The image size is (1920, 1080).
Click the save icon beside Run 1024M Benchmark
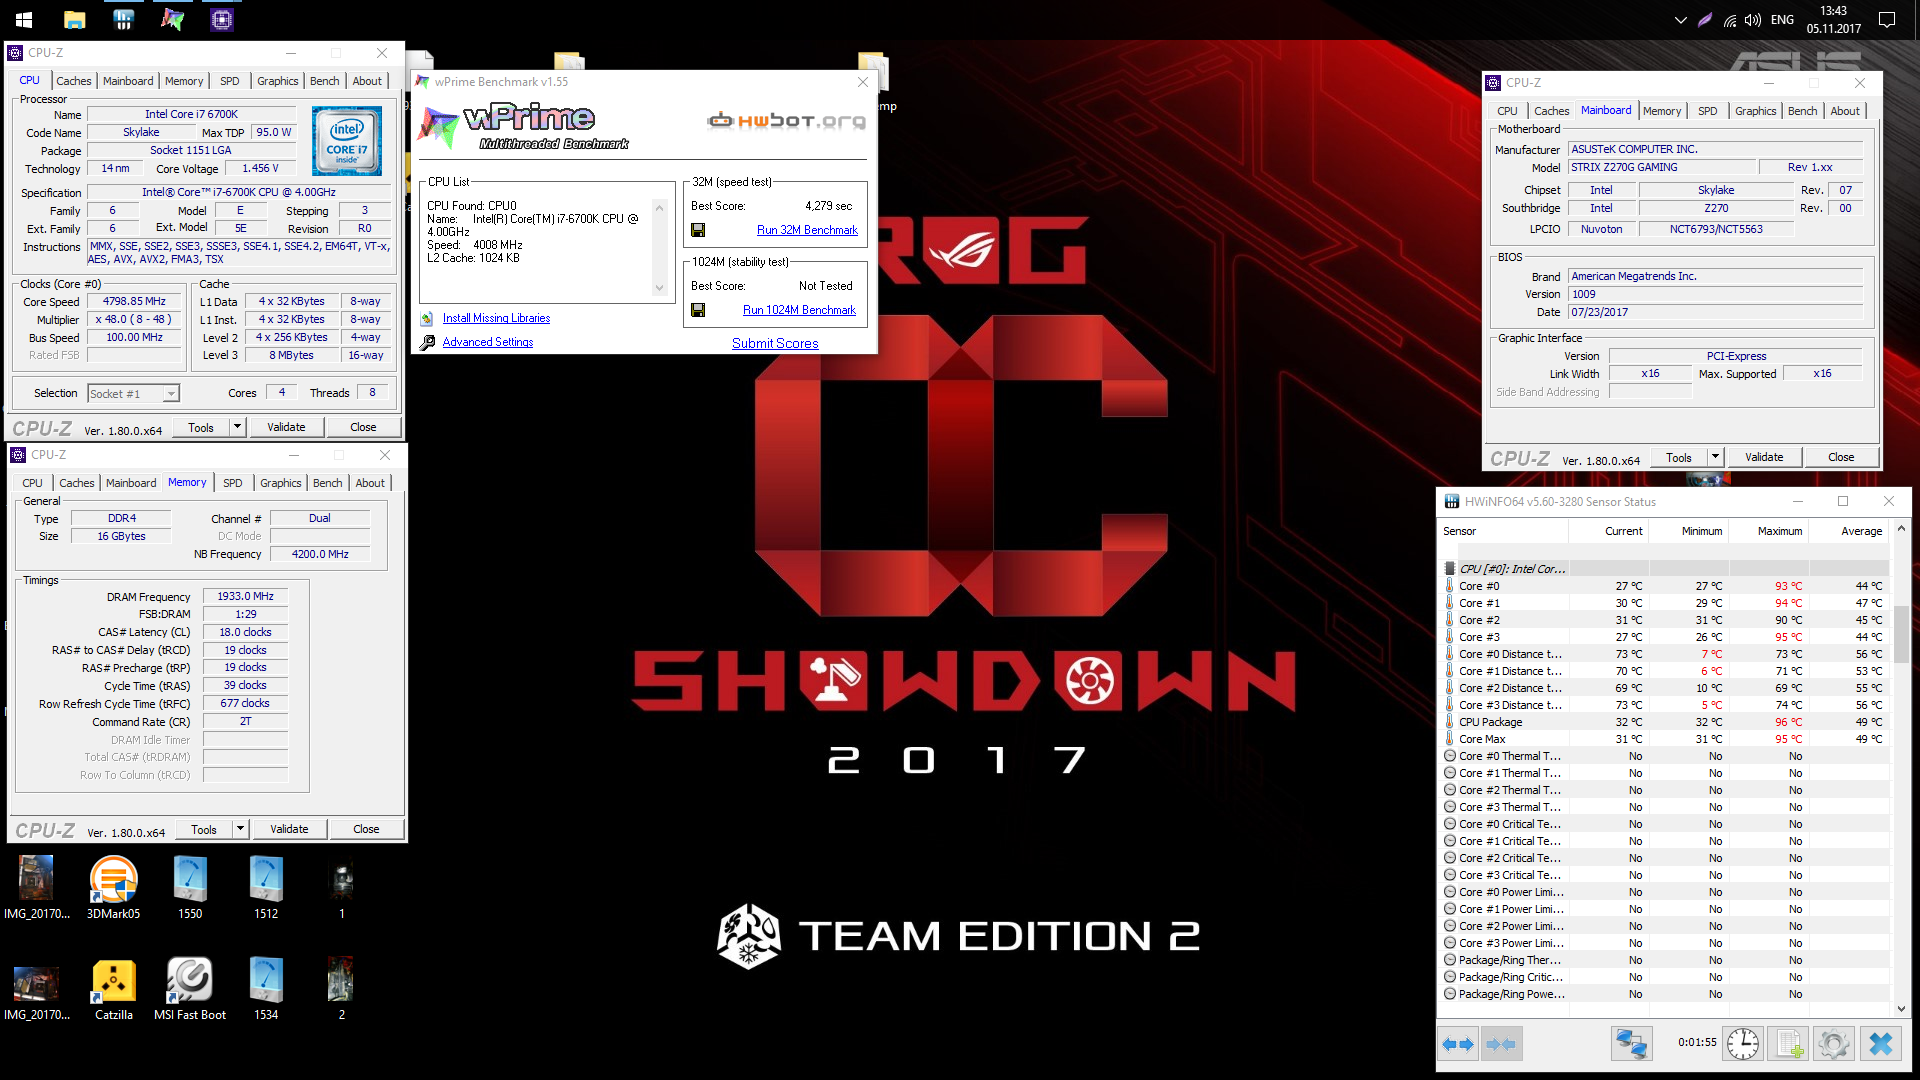coord(698,310)
